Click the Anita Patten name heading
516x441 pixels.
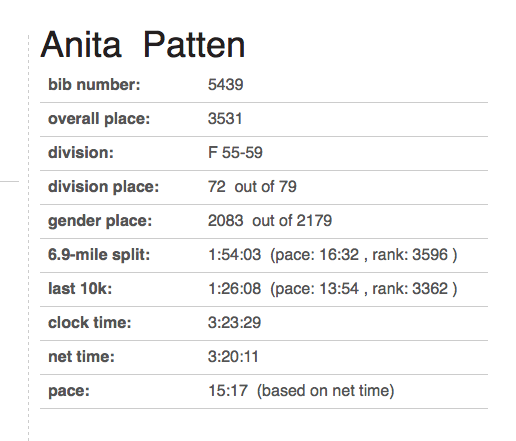point(143,44)
